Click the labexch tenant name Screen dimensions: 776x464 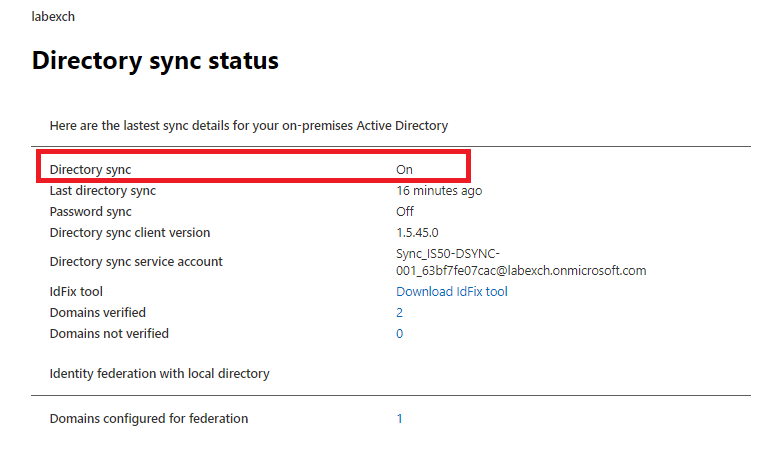point(53,17)
